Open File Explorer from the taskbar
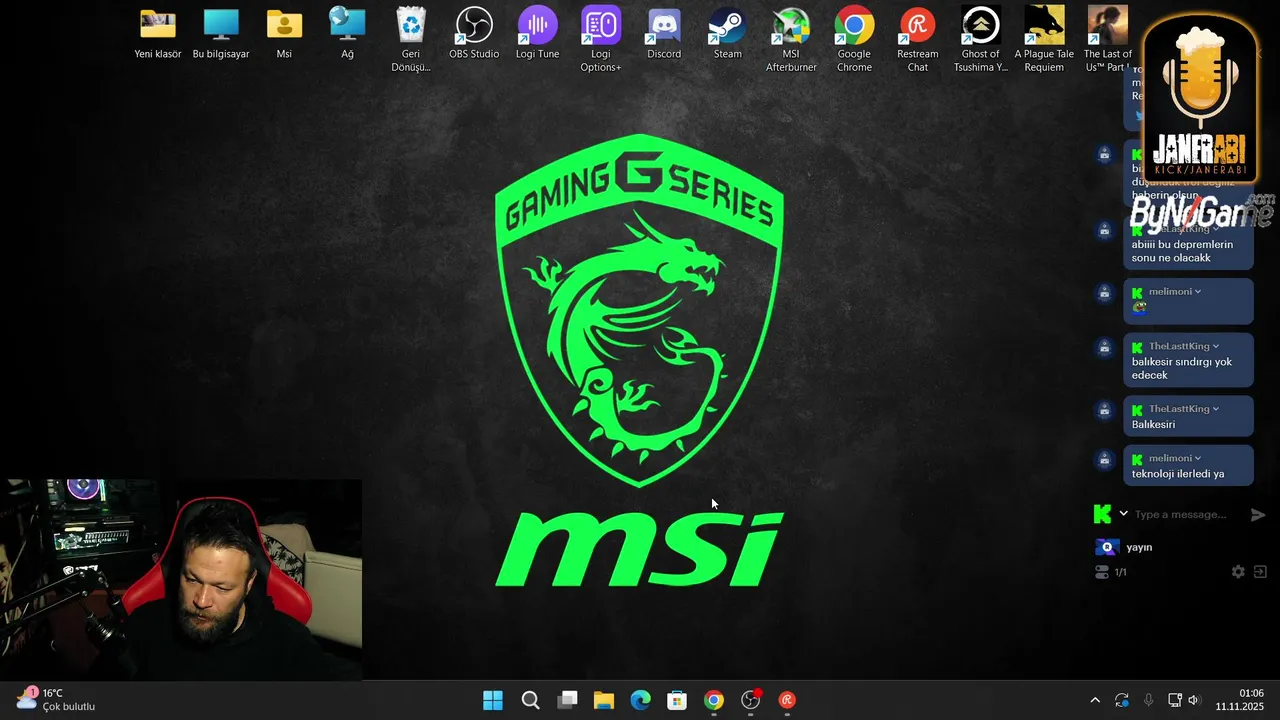Viewport: 1280px width, 720px height. point(604,700)
